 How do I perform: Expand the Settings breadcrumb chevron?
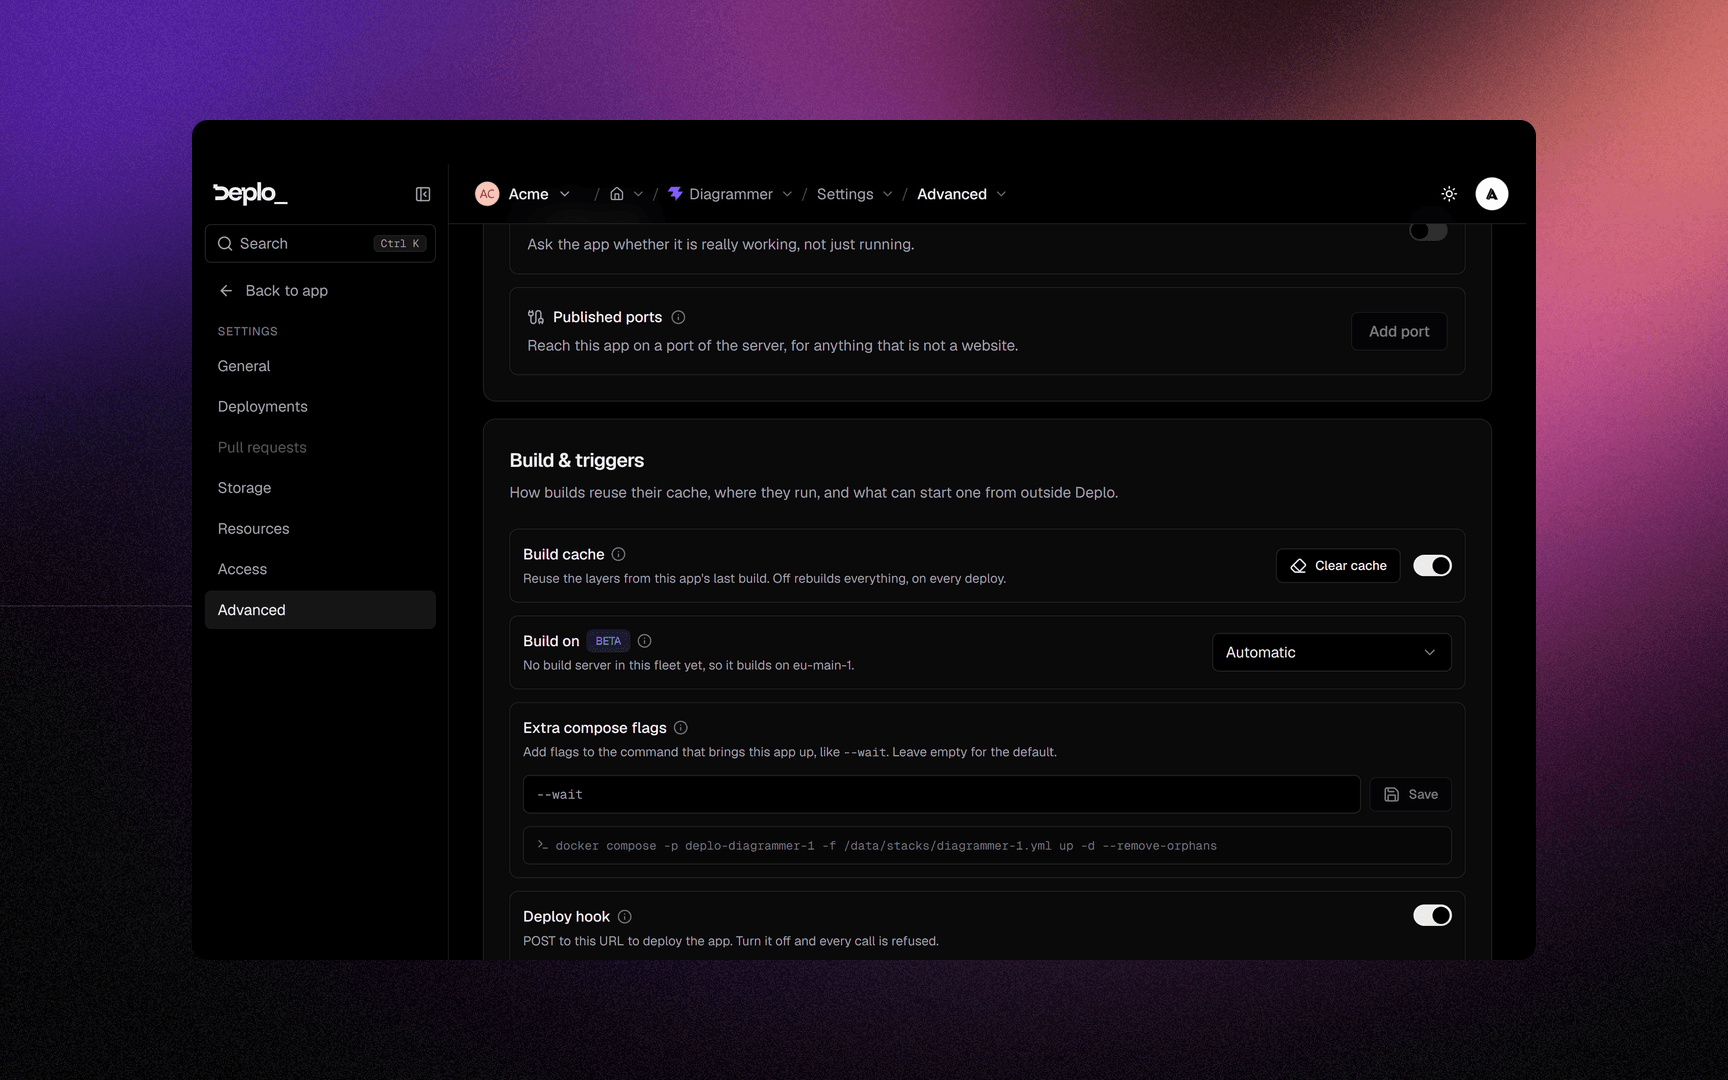coord(887,194)
